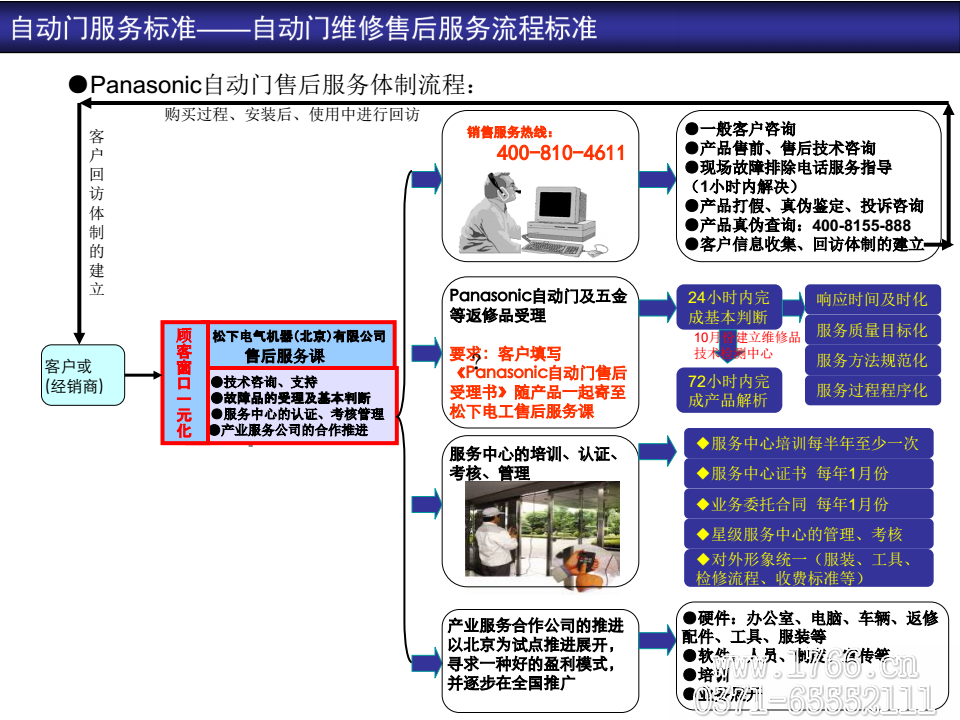Screen dimensions: 960x720
Task: Click the 400-810-4611 hotline number
Action: pos(560,153)
